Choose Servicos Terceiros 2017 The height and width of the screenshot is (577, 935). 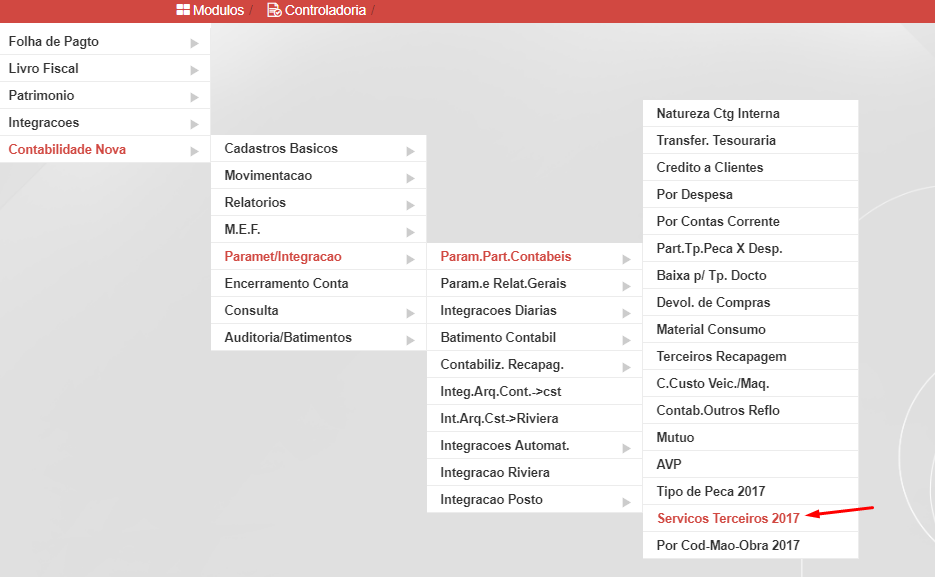tap(750, 518)
